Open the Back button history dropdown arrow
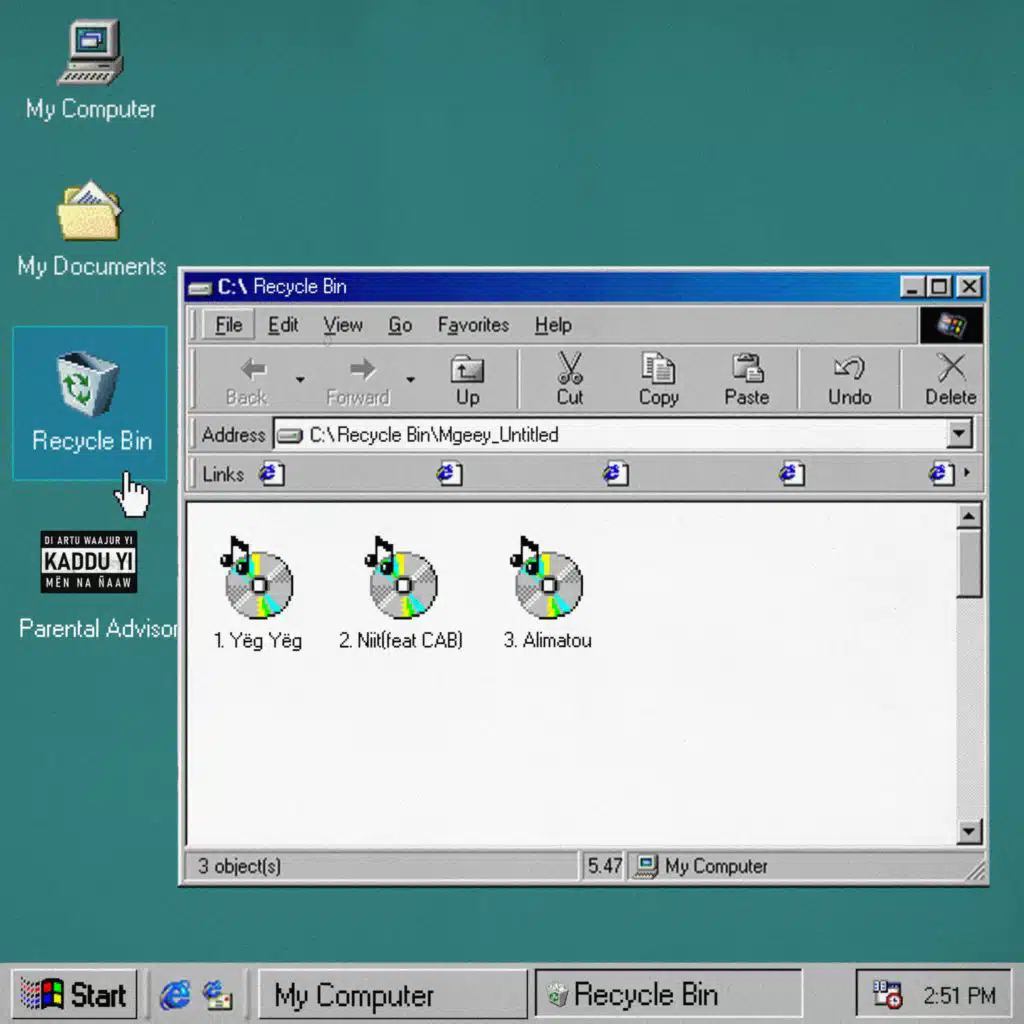This screenshot has width=1024, height=1024. [x=299, y=379]
